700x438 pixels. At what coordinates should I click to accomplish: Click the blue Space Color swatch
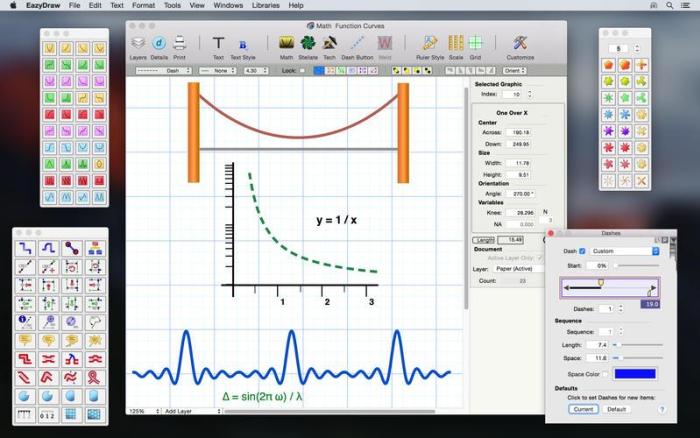(635, 374)
